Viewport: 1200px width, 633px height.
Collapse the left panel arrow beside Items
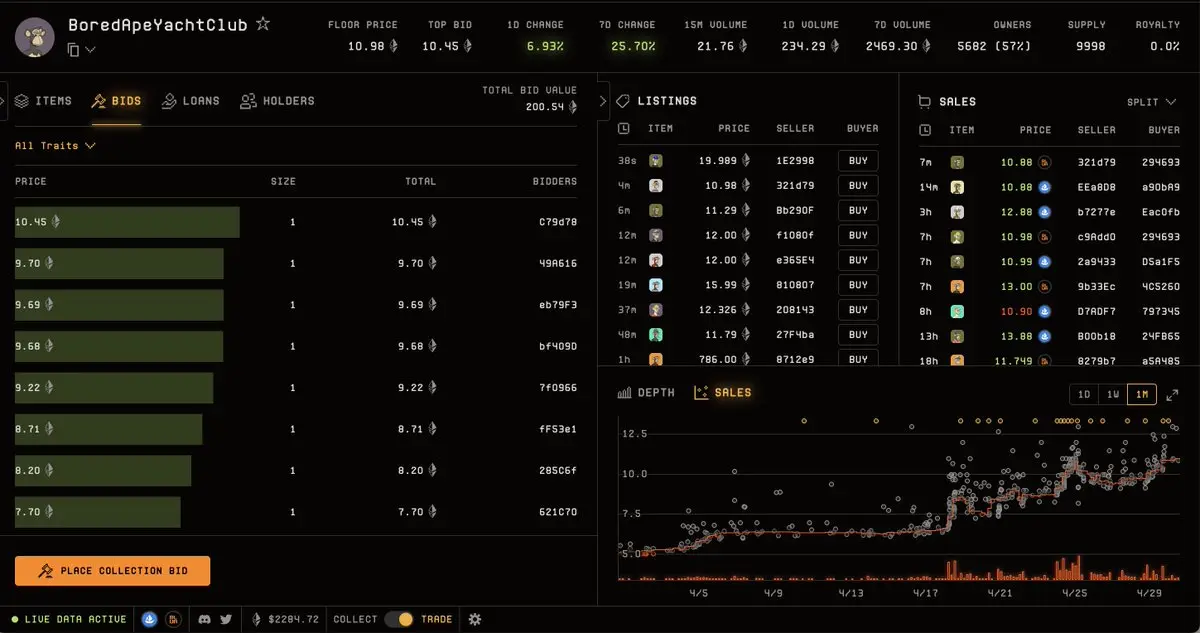tap(4, 101)
